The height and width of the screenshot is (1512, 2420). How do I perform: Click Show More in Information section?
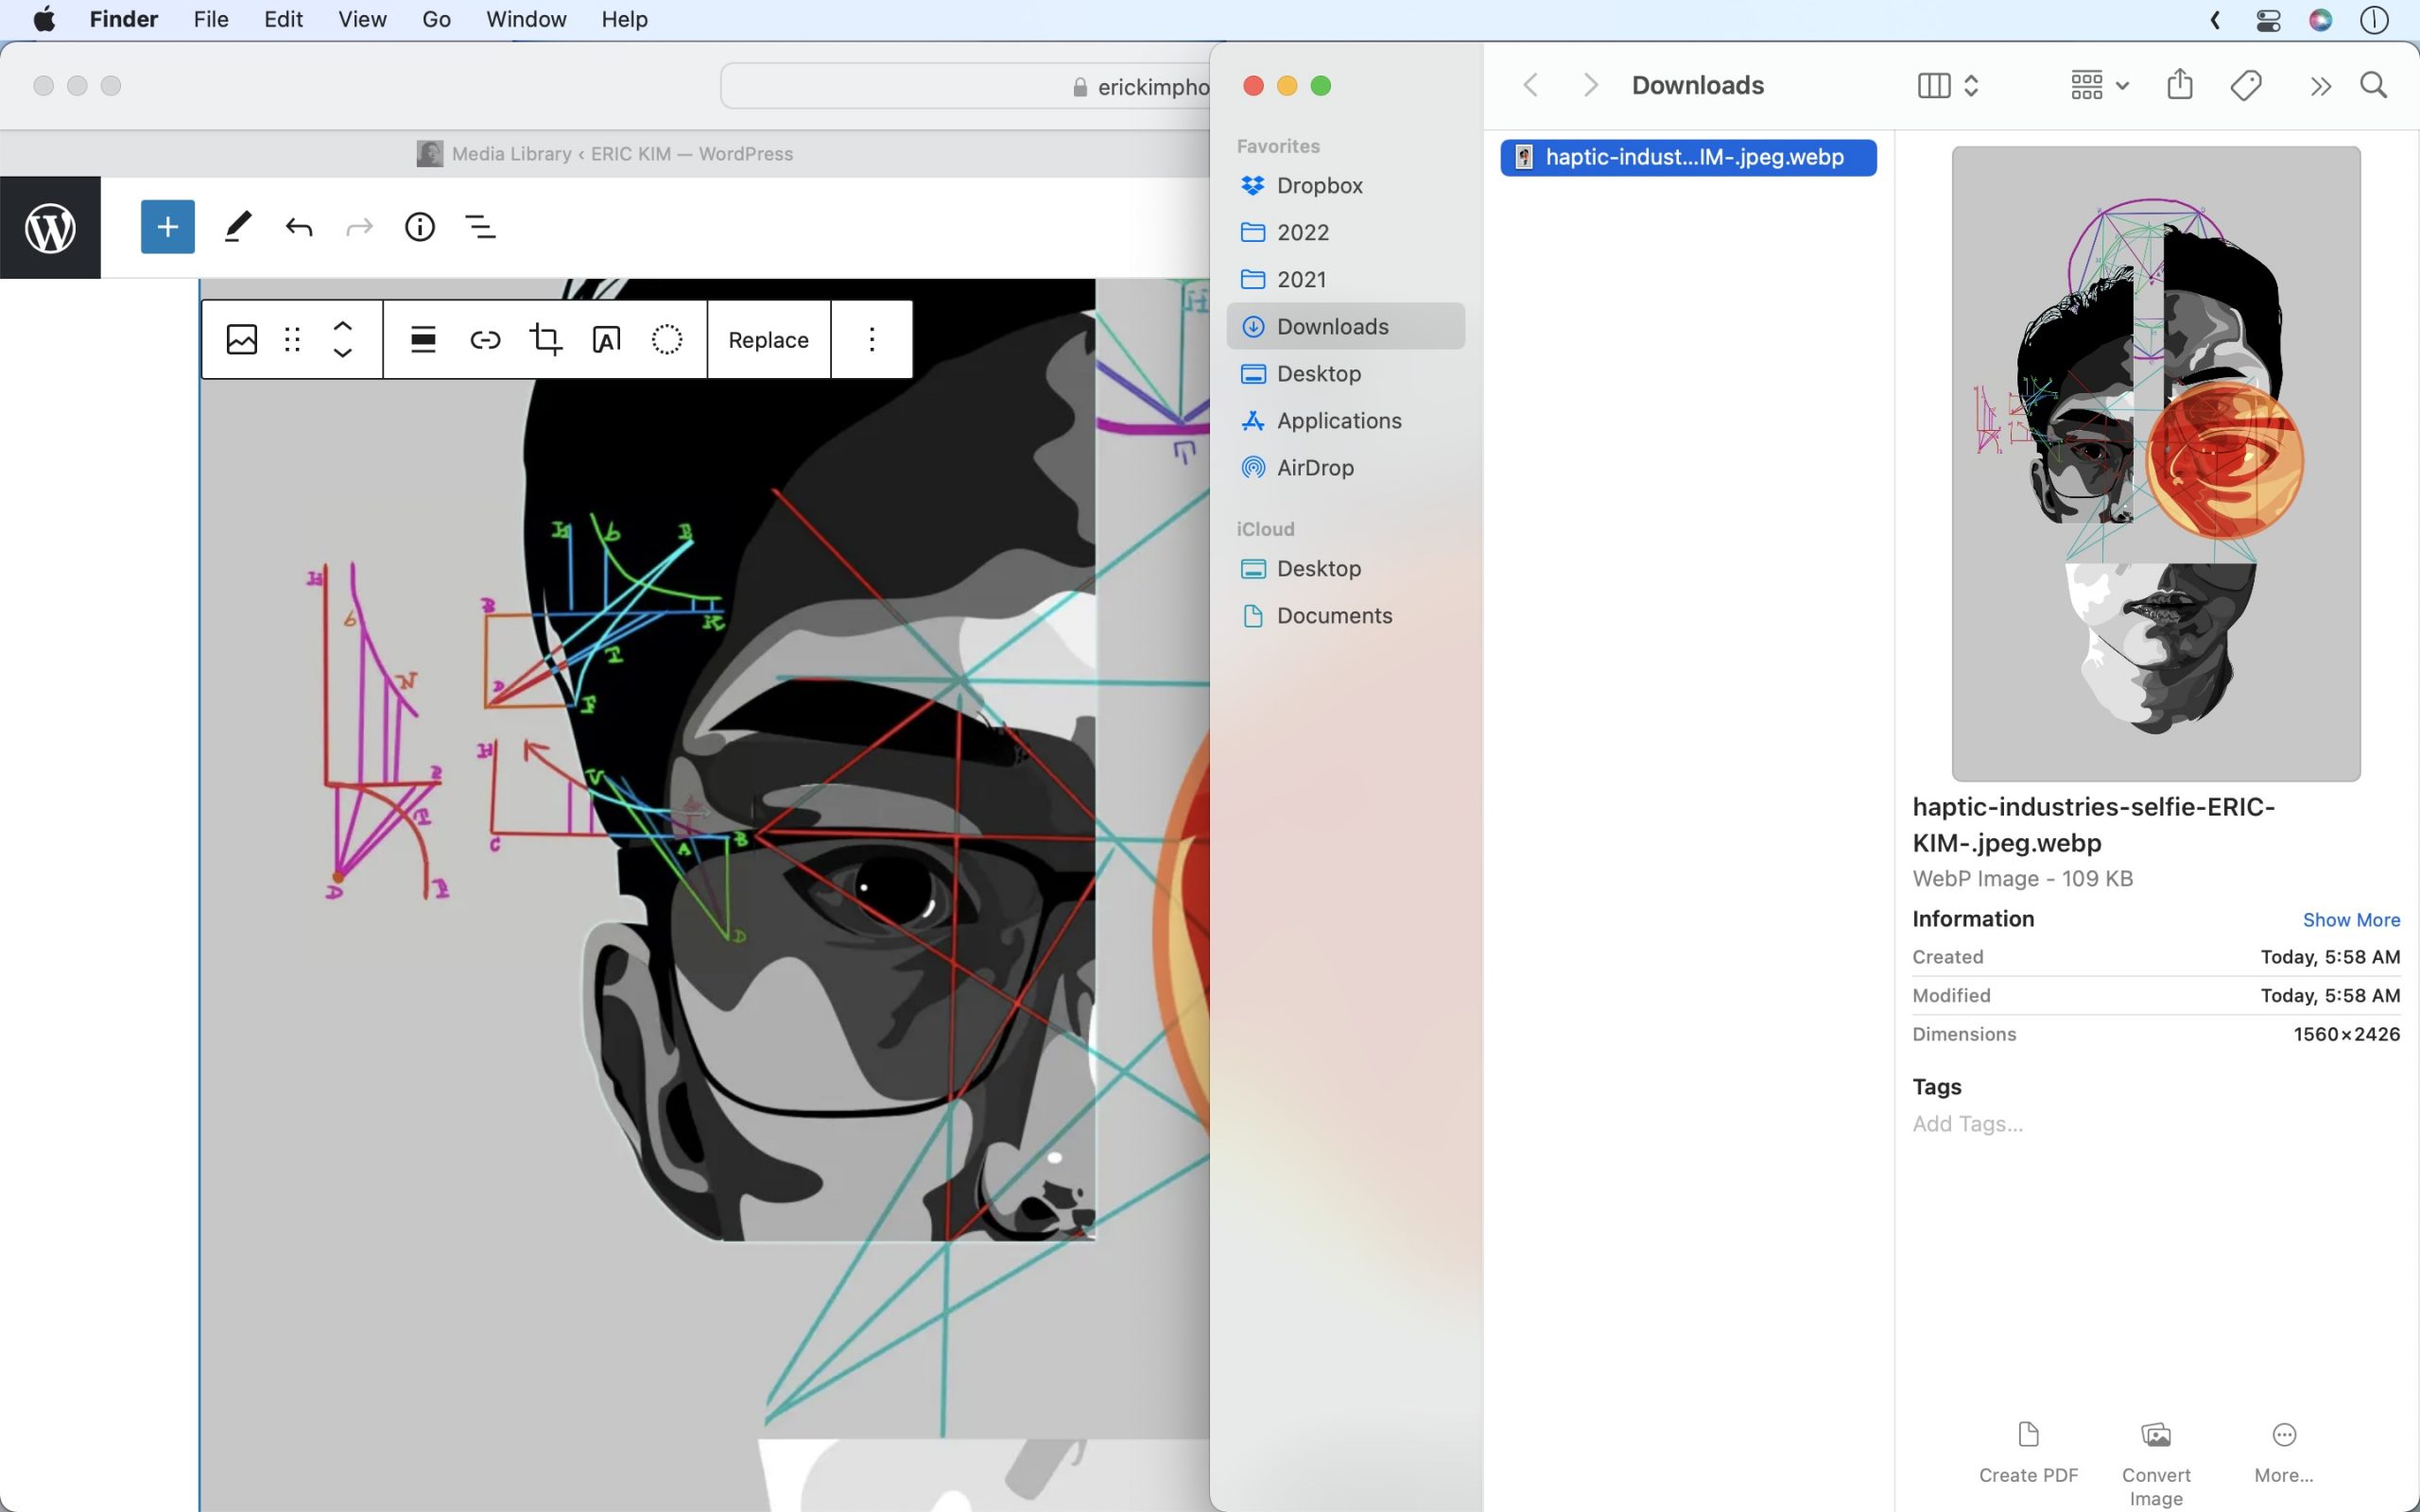(x=2350, y=919)
